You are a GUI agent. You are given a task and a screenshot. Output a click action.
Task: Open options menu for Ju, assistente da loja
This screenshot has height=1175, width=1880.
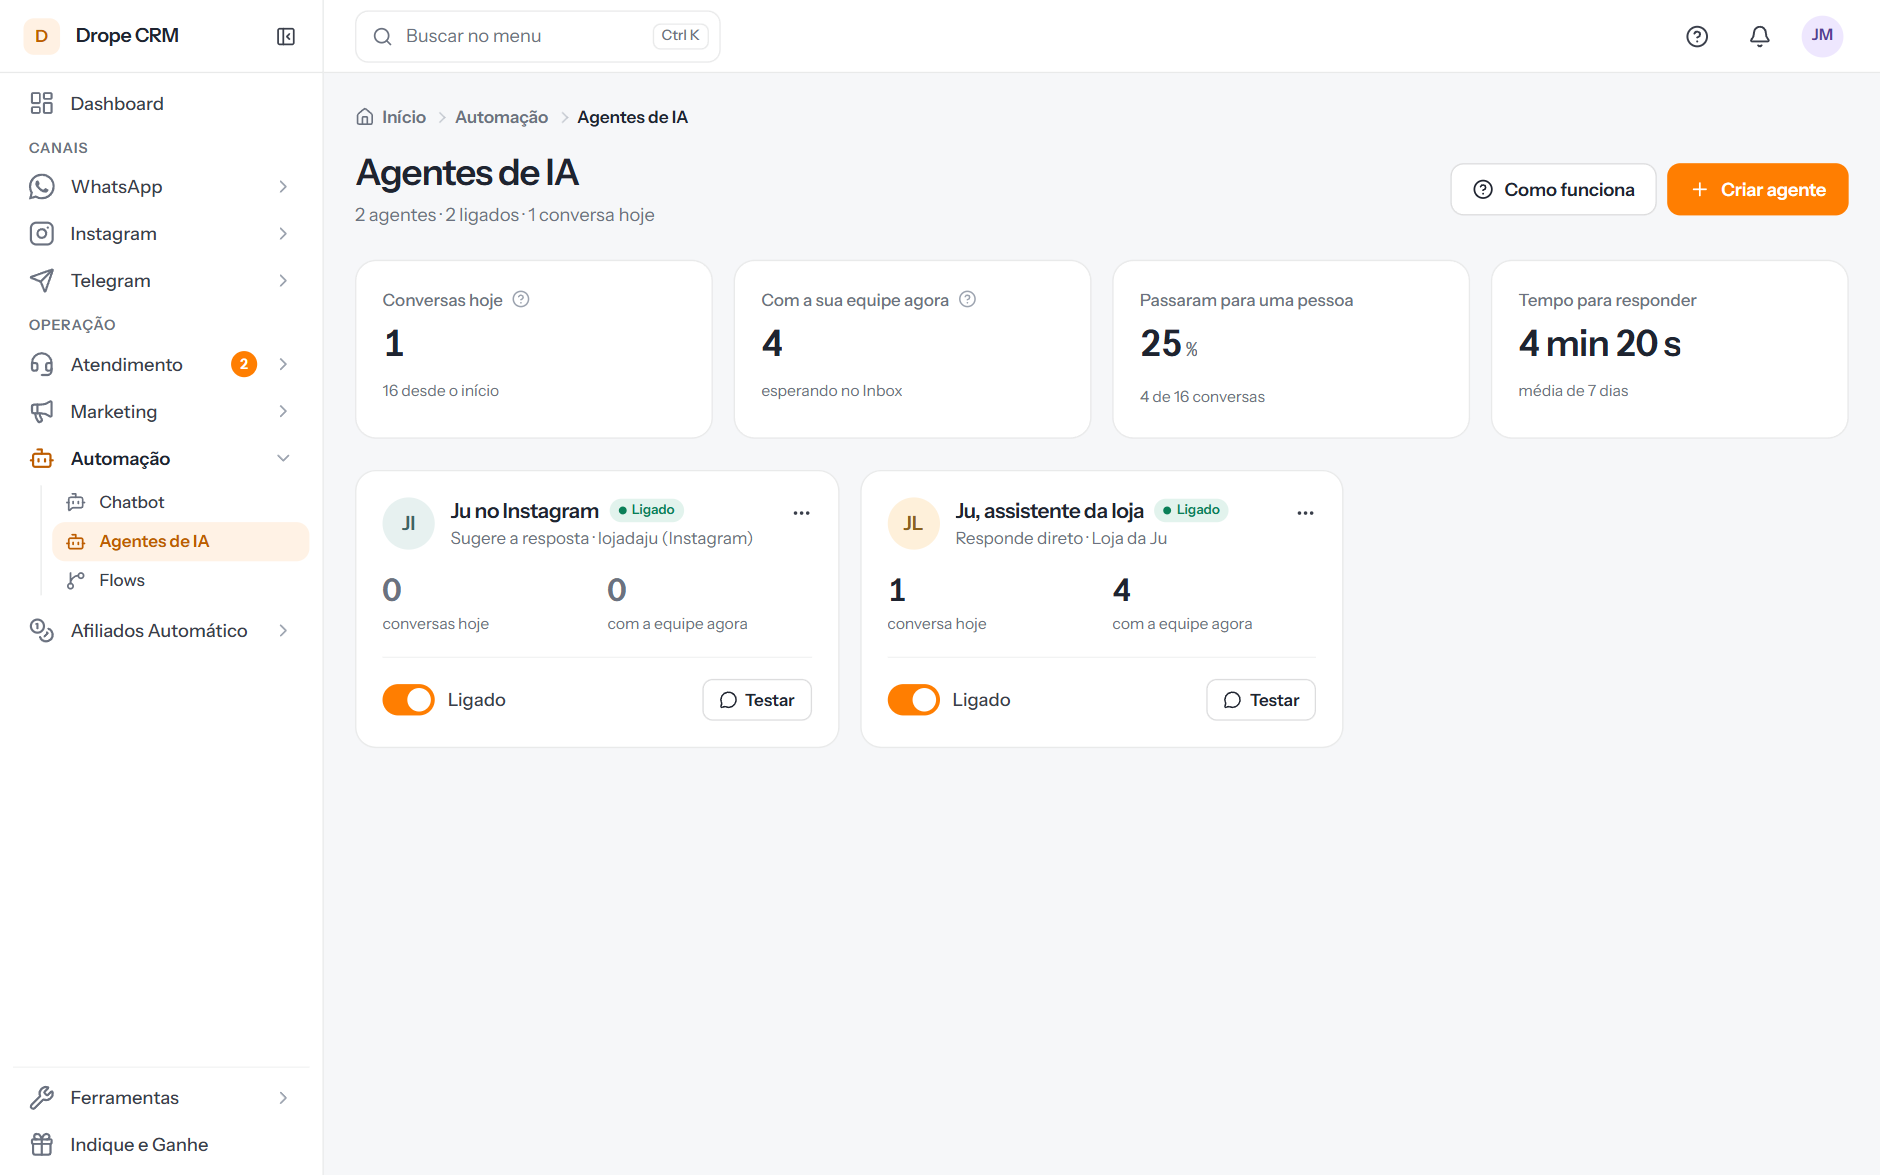[x=1305, y=512]
